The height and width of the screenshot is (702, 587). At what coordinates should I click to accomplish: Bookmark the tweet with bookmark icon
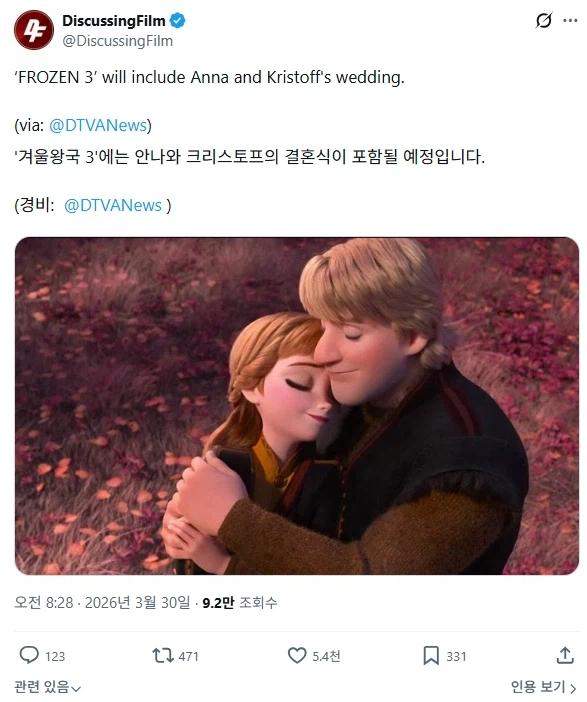coord(431,655)
